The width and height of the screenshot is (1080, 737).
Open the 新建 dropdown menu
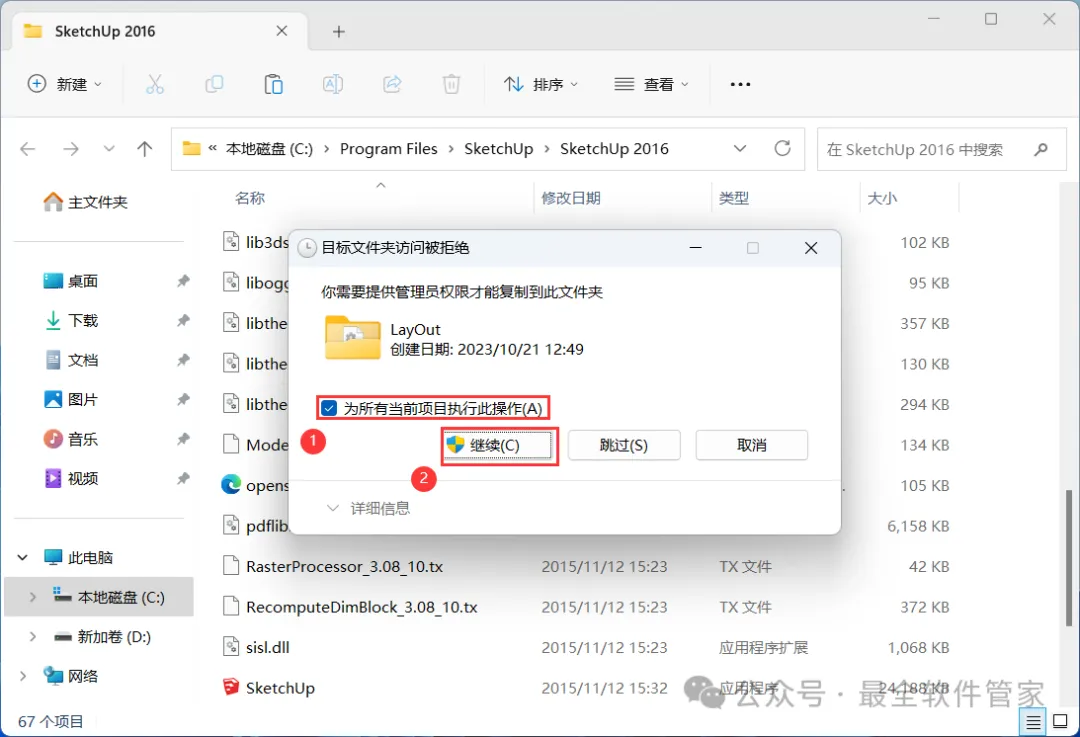pos(64,84)
